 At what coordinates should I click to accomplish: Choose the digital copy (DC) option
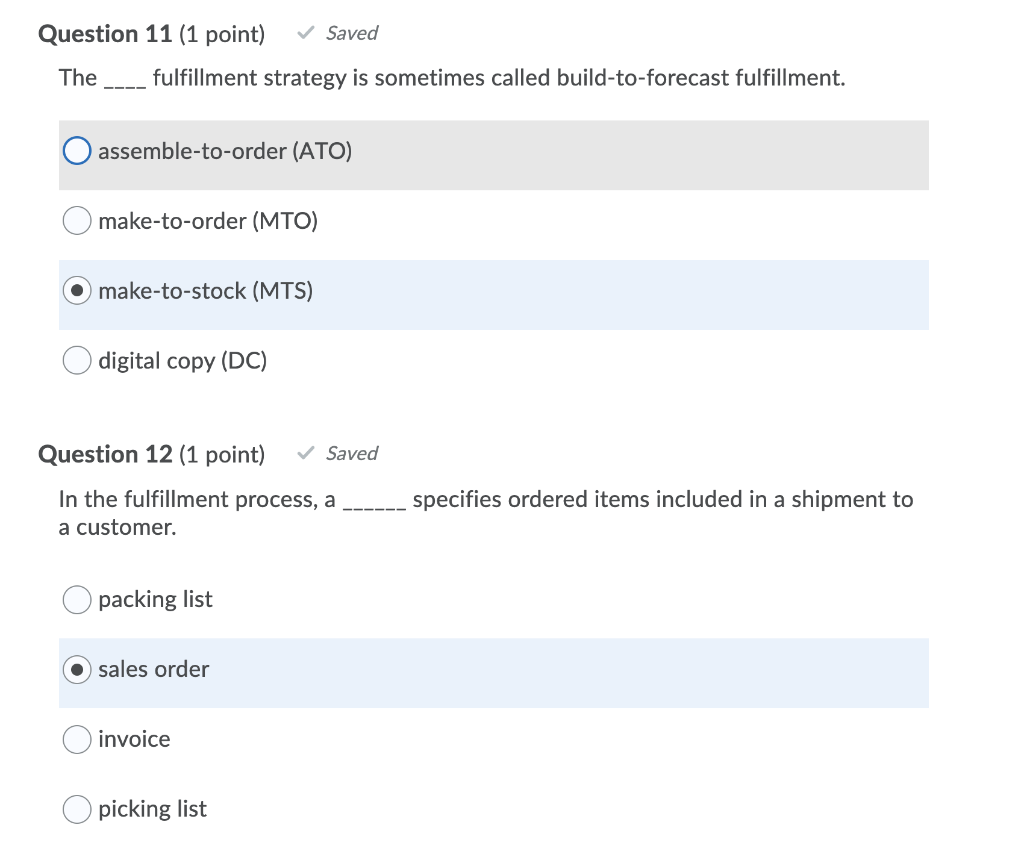(x=76, y=360)
